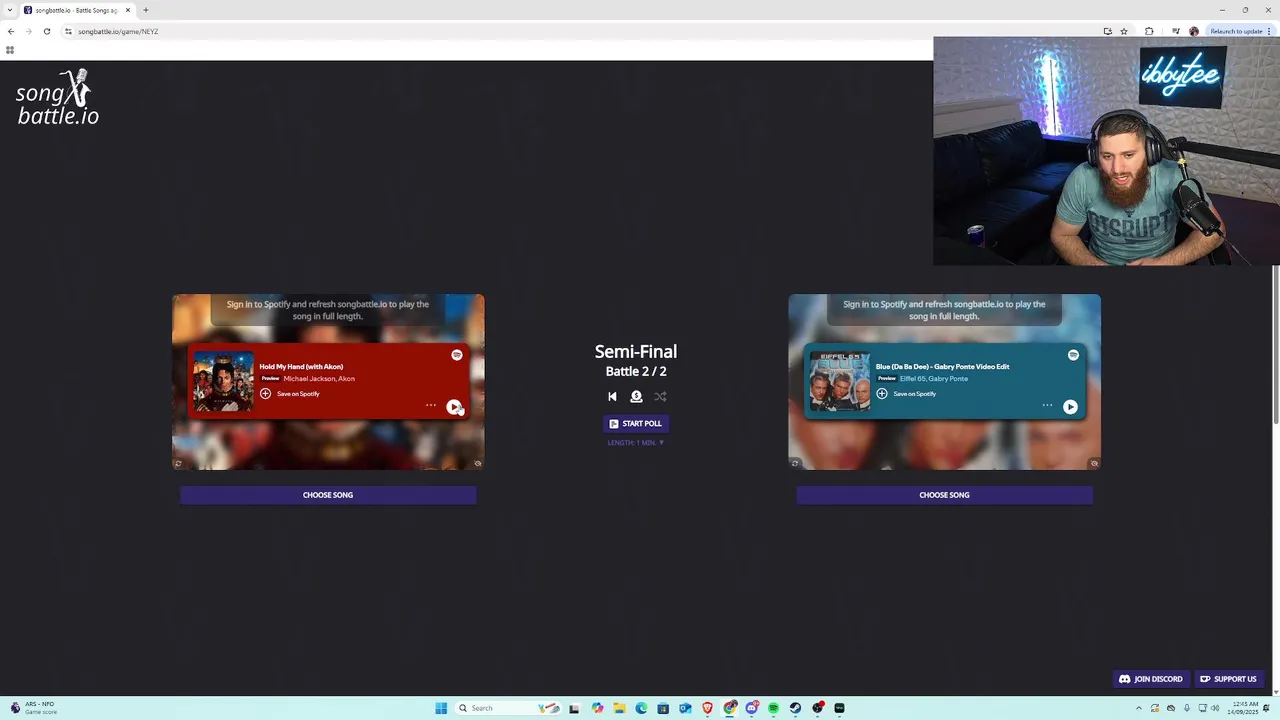Image resolution: width=1280 pixels, height=720 pixels.
Task: Save Hold My Hand on Spotify
Action: pyautogui.click(x=290, y=394)
